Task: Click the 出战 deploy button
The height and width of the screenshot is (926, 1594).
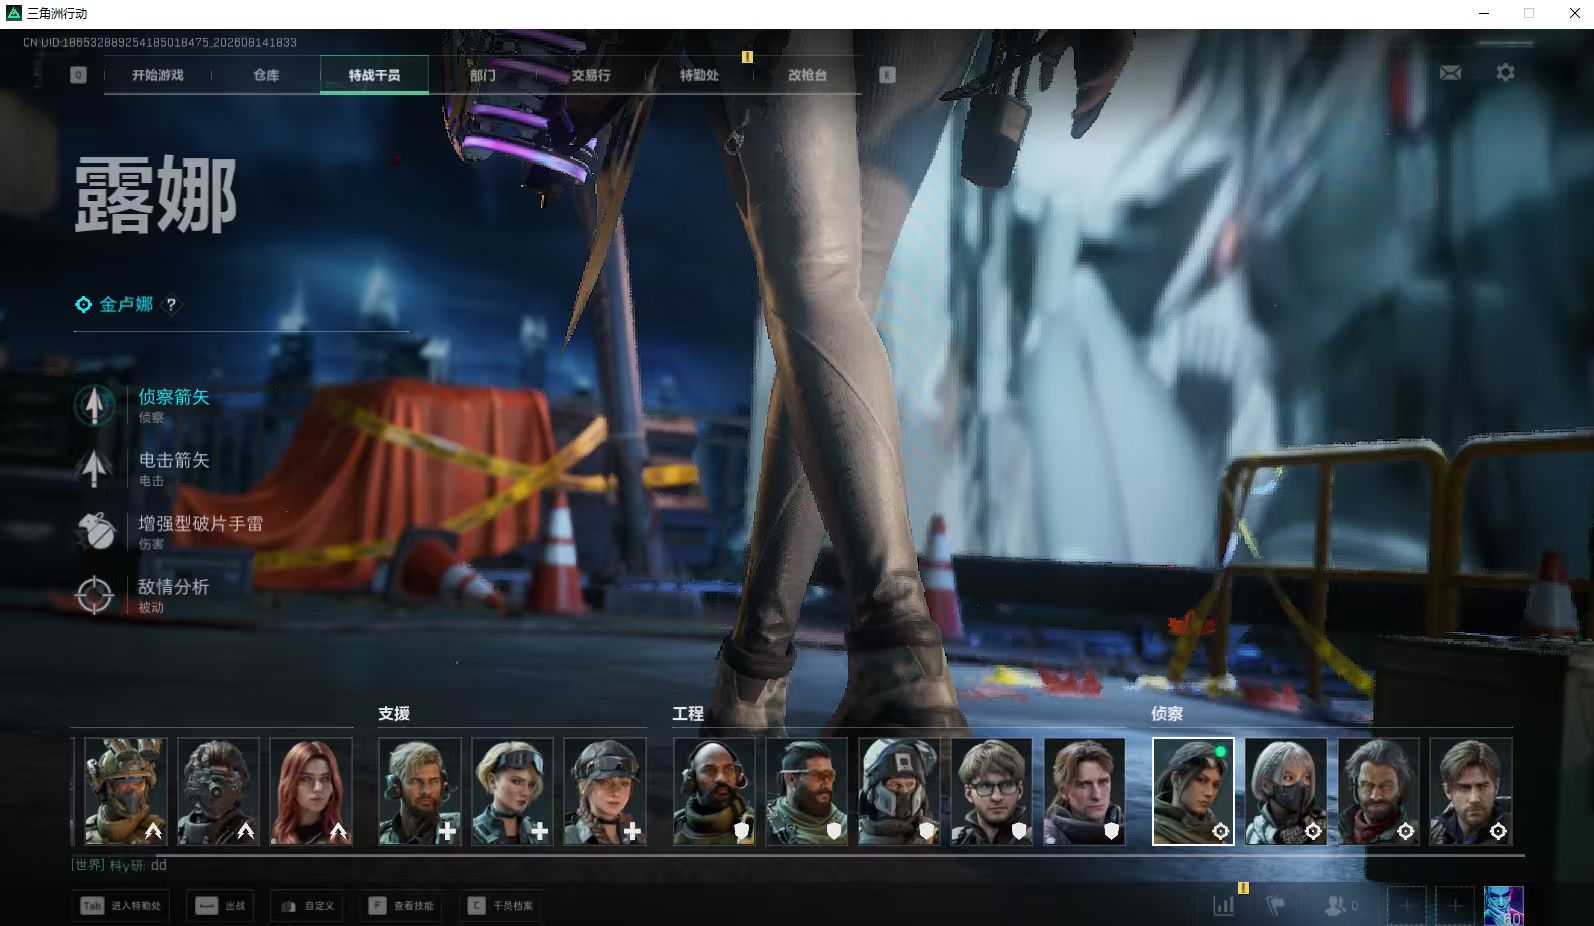Action: point(220,906)
